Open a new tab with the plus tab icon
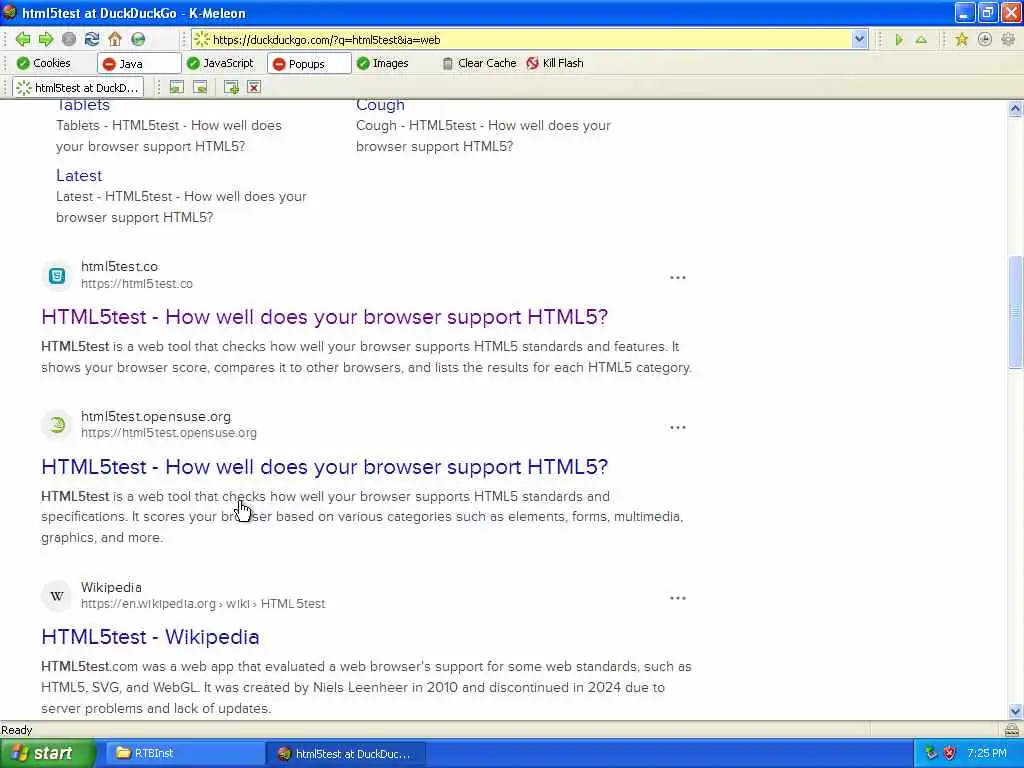1024x768 pixels. pyautogui.click(x=231, y=87)
